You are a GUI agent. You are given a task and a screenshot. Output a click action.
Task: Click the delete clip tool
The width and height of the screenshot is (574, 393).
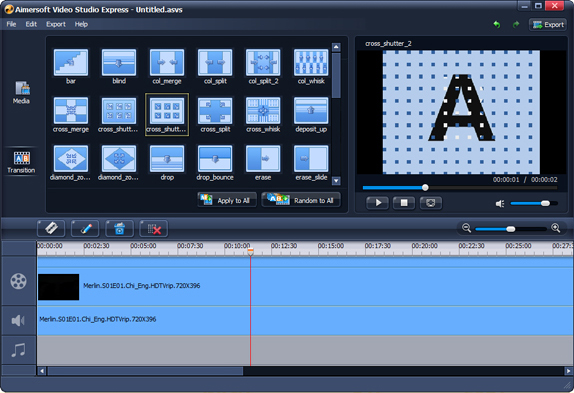tap(154, 229)
